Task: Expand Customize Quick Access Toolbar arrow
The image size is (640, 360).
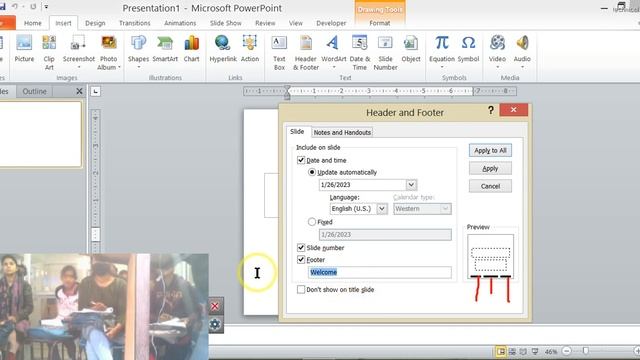Action: (46, 7)
